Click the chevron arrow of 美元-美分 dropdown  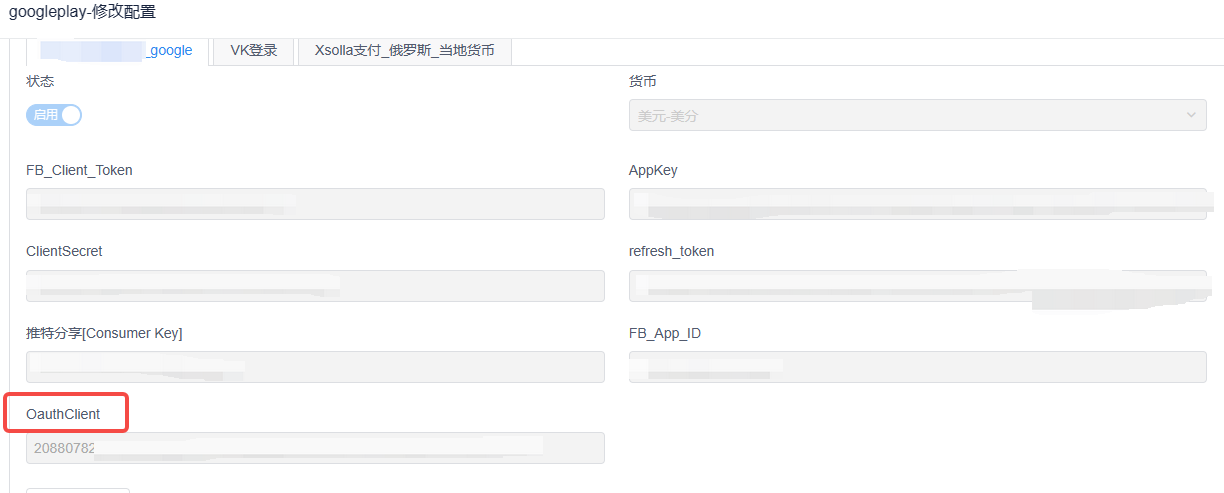point(1191,116)
